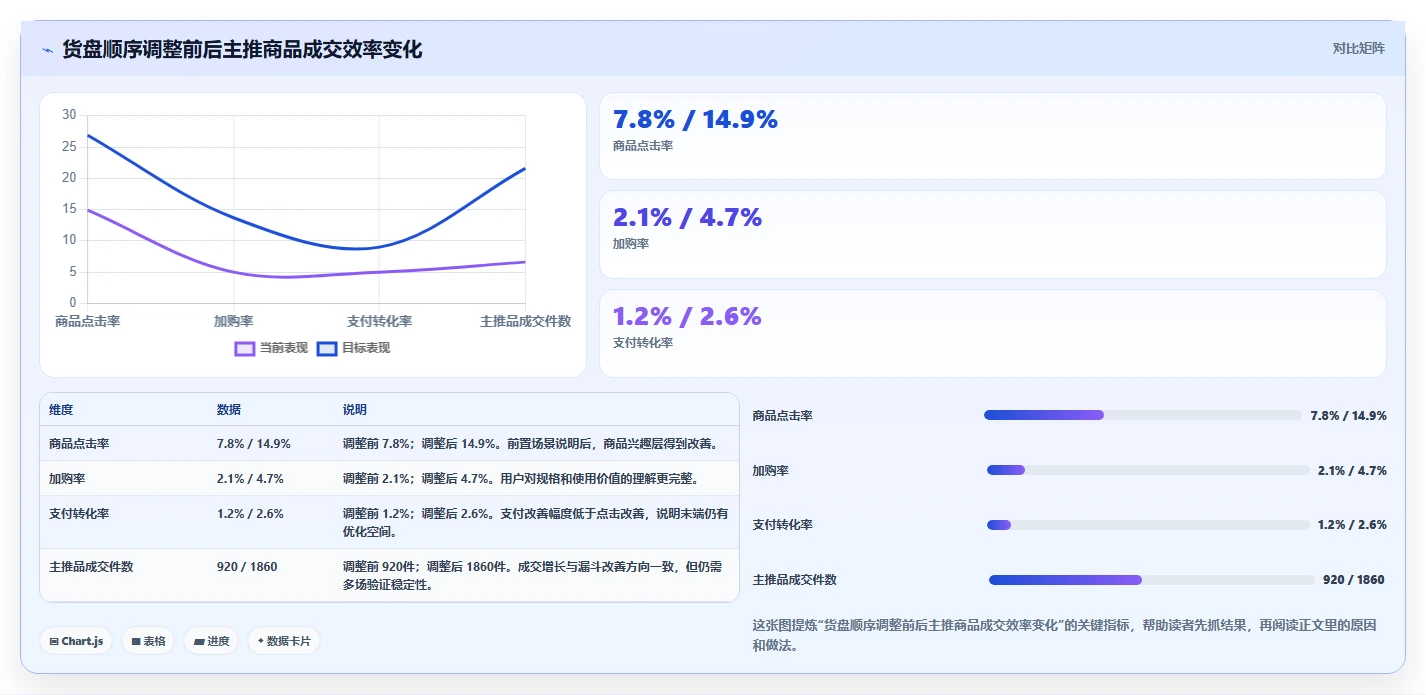
Task: Click the 支付转化率 x-axis label on the chart
Action: pyautogui.click(x=379, y=321)
